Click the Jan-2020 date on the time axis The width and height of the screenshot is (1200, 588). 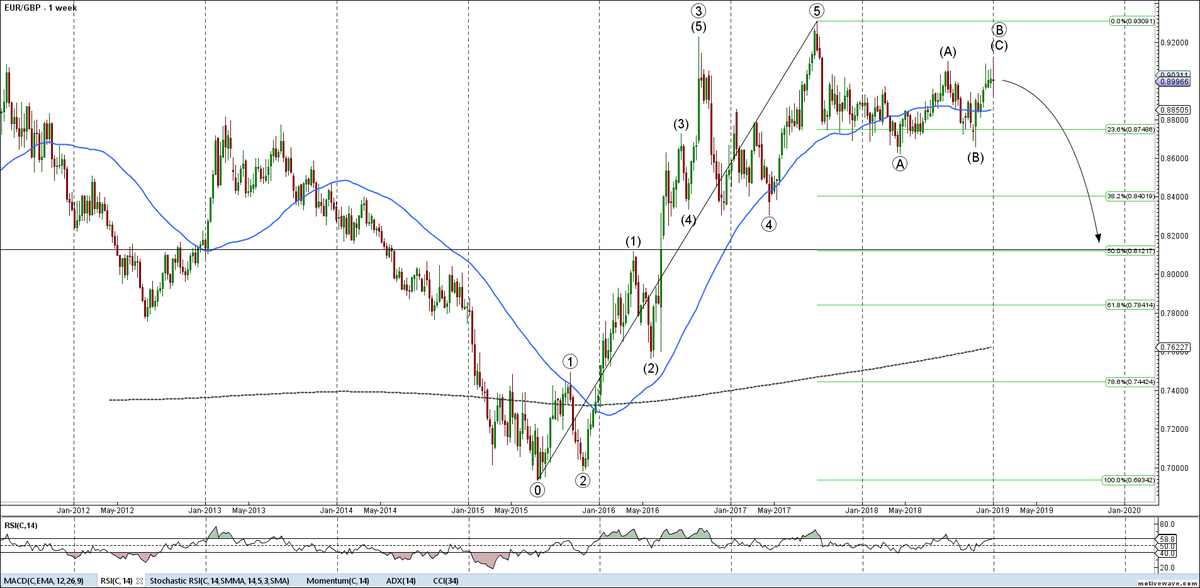[1124, 509]
